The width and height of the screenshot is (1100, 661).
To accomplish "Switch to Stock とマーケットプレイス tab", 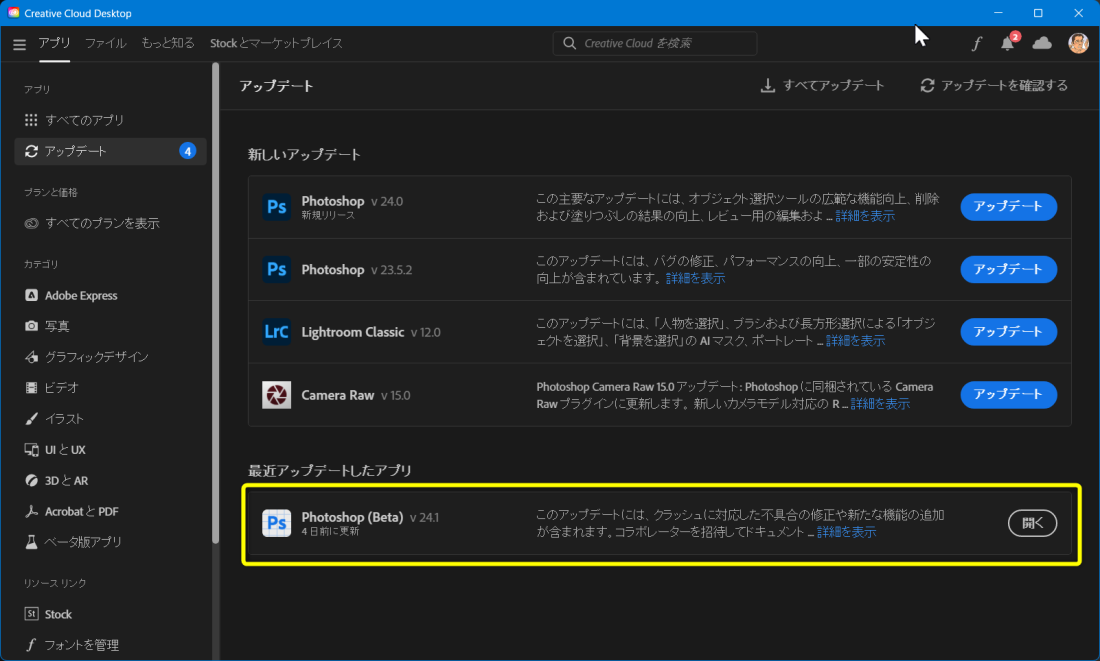I will pos(276,44).
